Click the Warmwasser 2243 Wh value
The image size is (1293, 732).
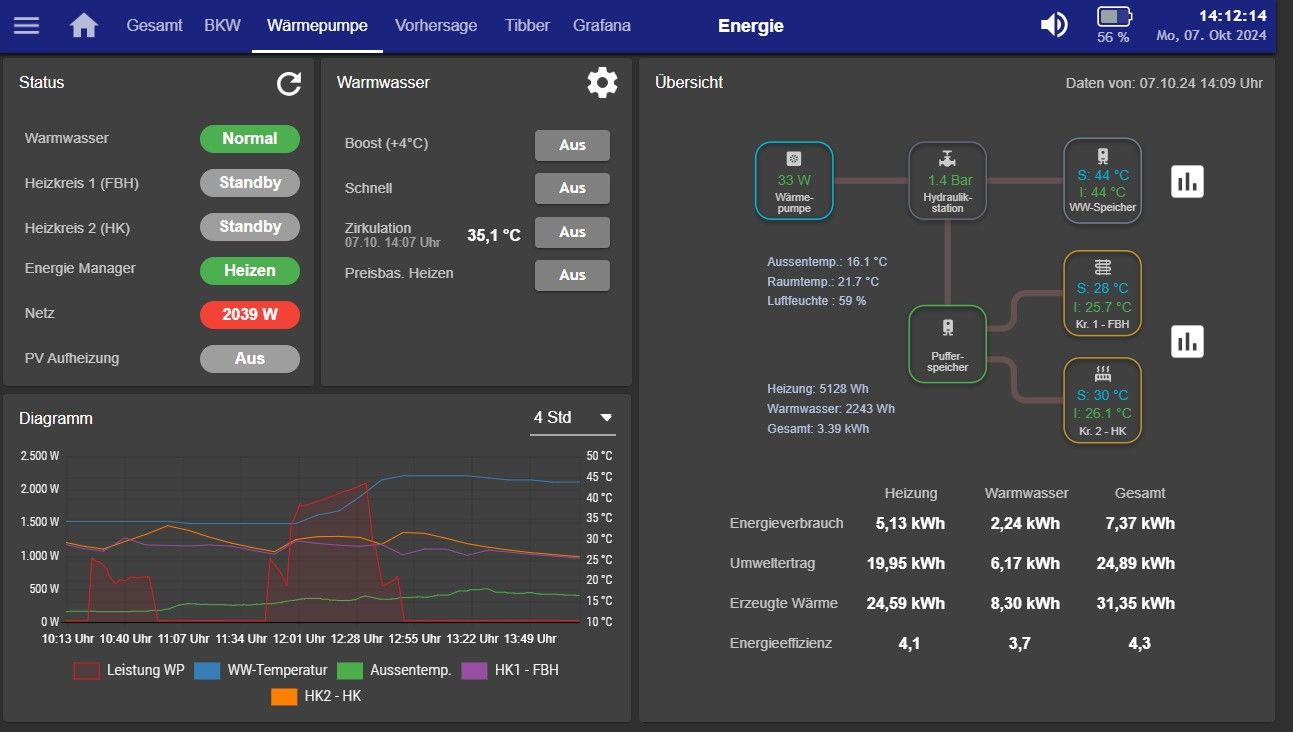pyautogui.click(x=831, y=409)
